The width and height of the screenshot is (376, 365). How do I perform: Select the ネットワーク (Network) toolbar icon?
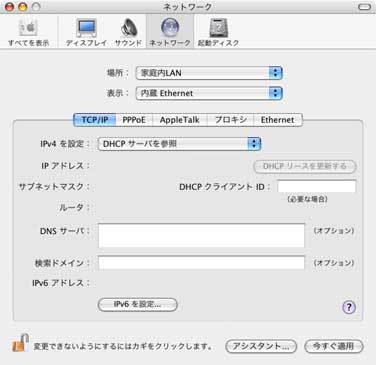(x=170, y=33)
